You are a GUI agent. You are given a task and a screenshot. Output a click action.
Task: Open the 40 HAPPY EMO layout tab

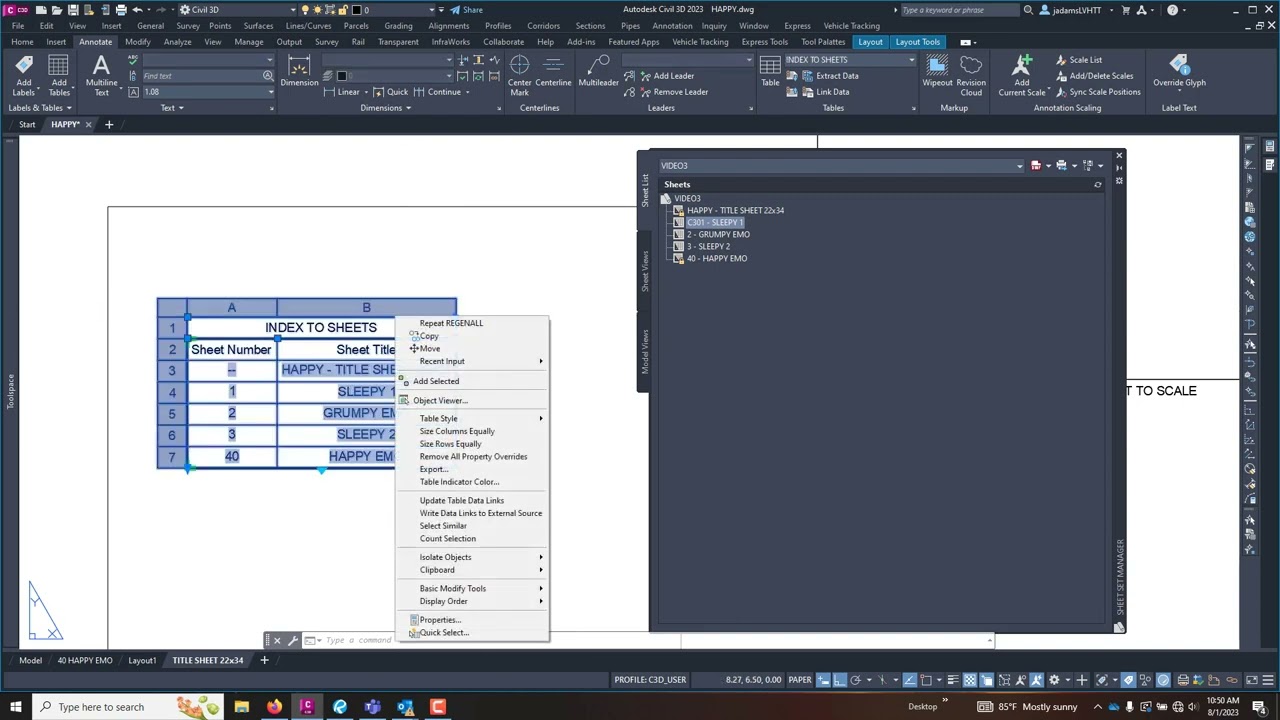click(85, 660)
